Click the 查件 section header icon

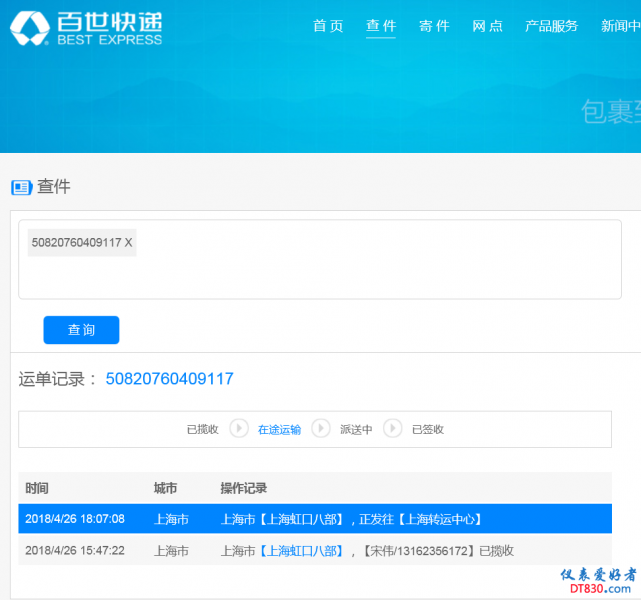click(x=22, y=187)
